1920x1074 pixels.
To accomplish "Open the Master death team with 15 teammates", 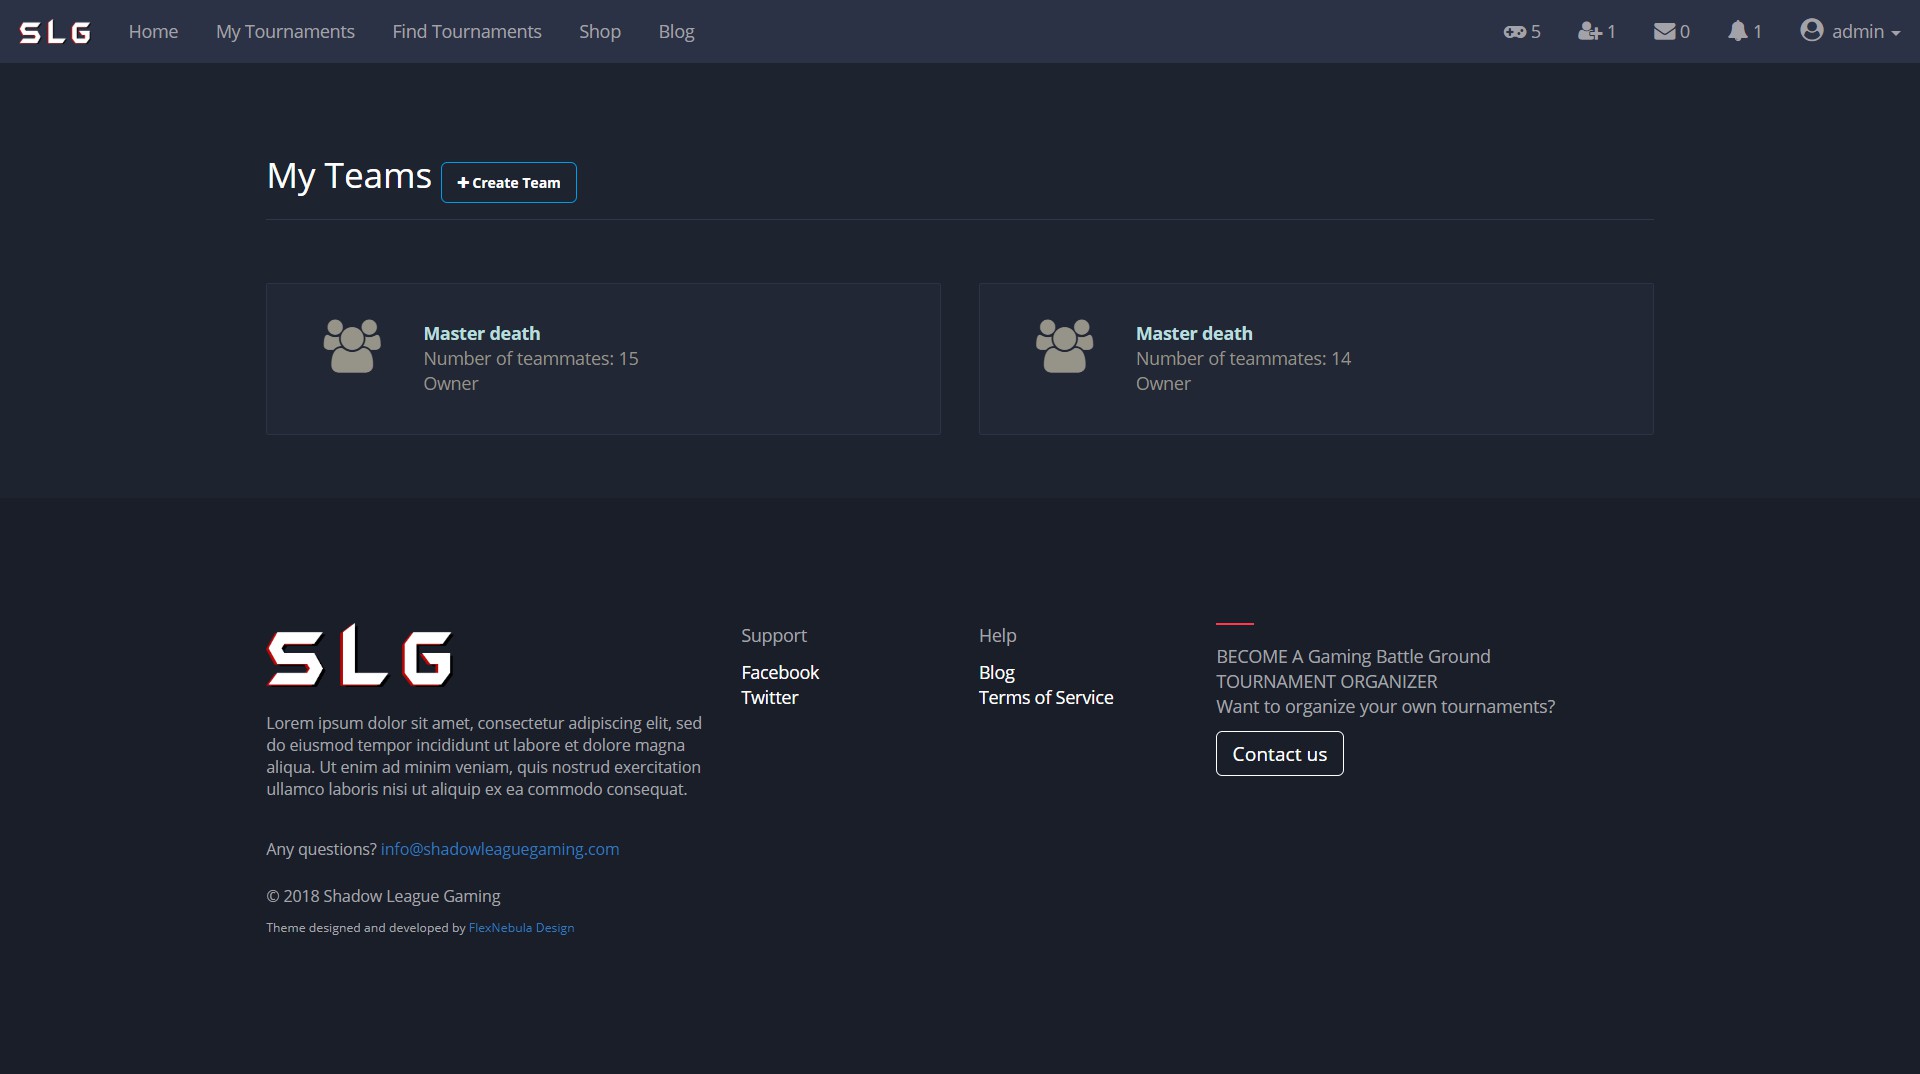I will coord(482,334).
